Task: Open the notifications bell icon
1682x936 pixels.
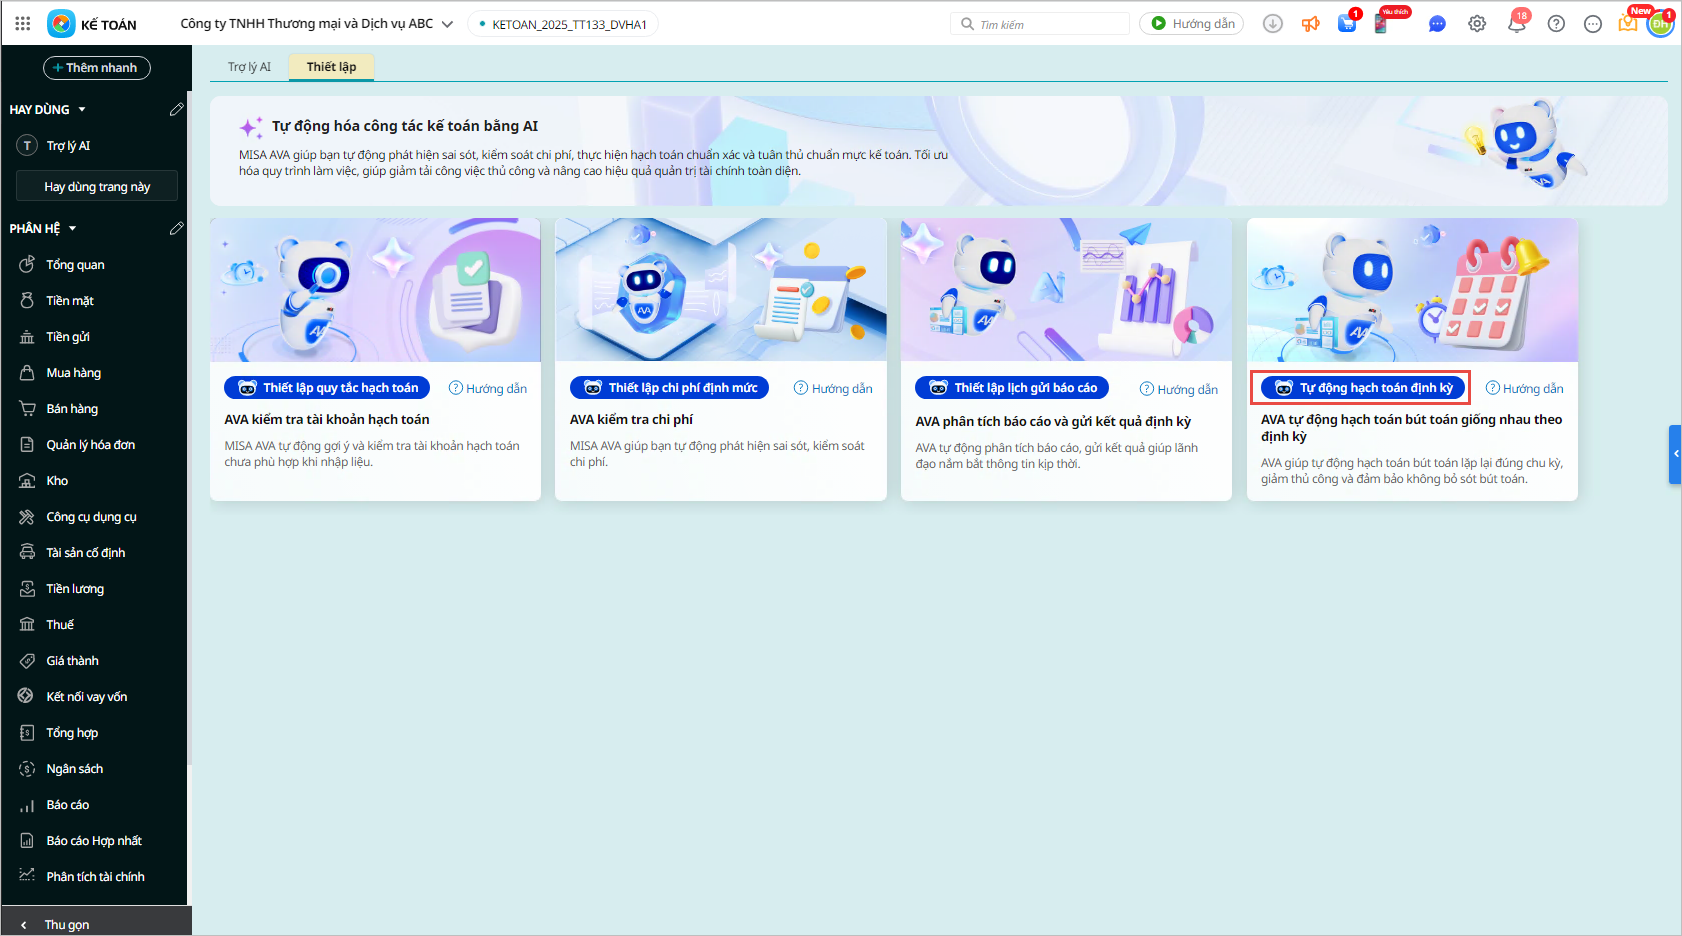Action: tap(1516, 24)
